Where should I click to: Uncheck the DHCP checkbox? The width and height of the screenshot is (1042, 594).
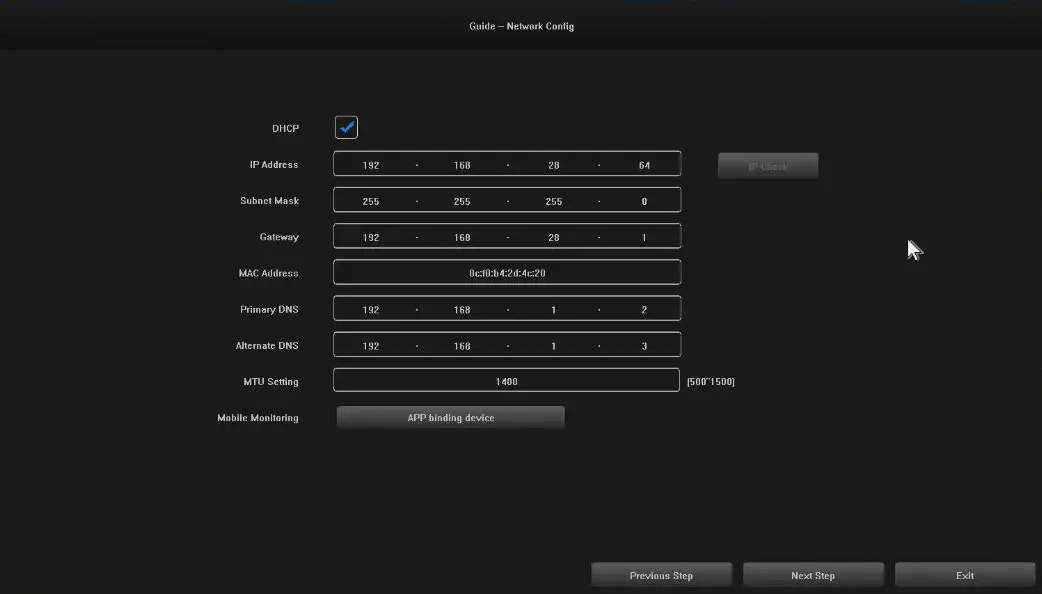346,128
